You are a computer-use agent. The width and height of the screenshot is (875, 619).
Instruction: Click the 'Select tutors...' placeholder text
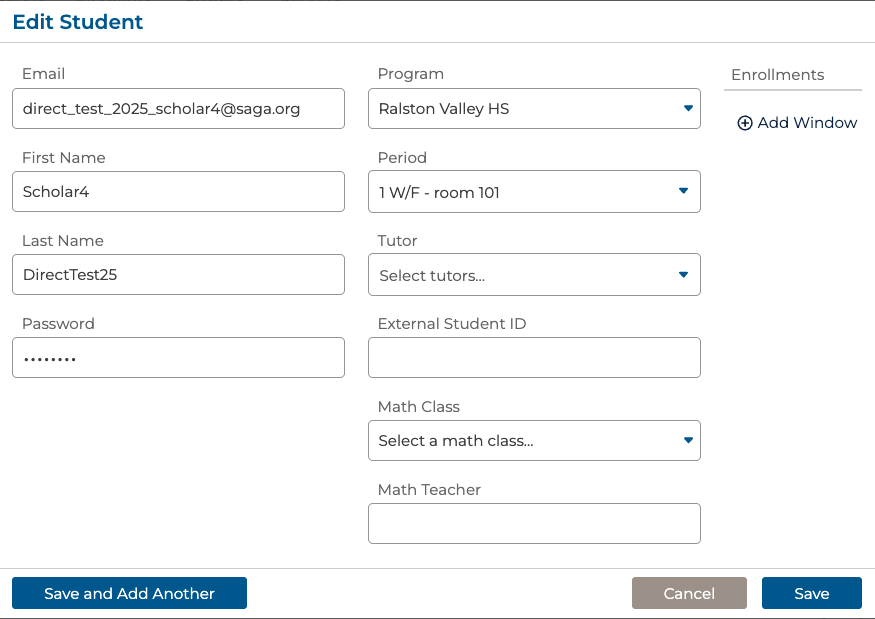pos(432,275)
